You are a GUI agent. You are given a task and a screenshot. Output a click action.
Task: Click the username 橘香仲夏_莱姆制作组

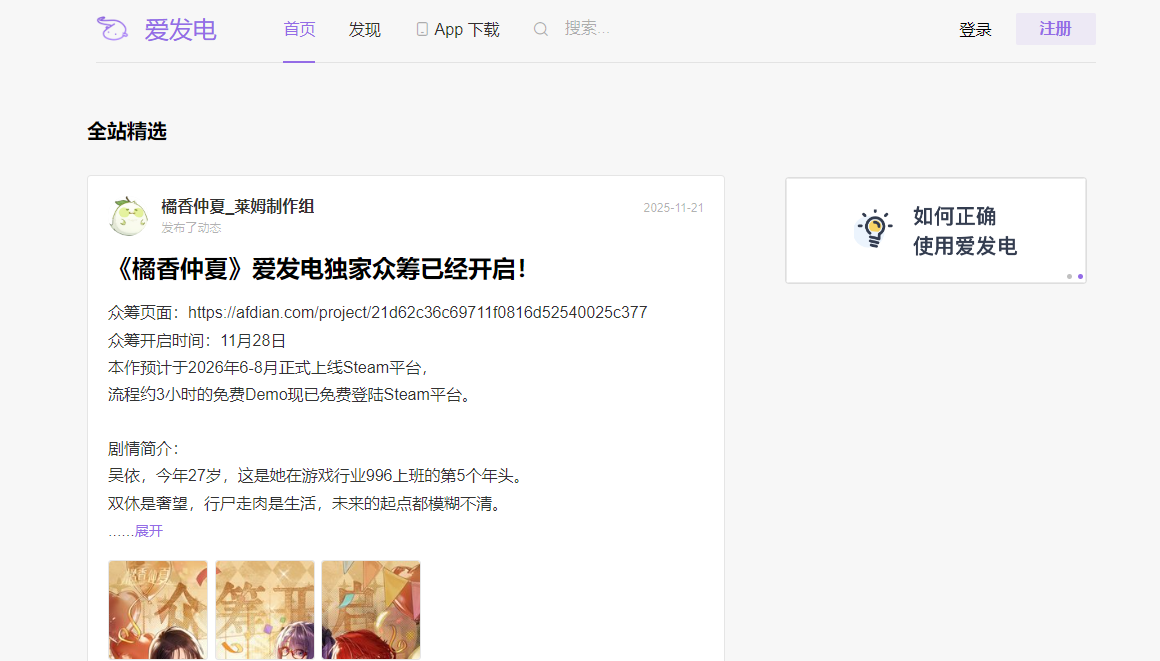[x=235, y=207]
